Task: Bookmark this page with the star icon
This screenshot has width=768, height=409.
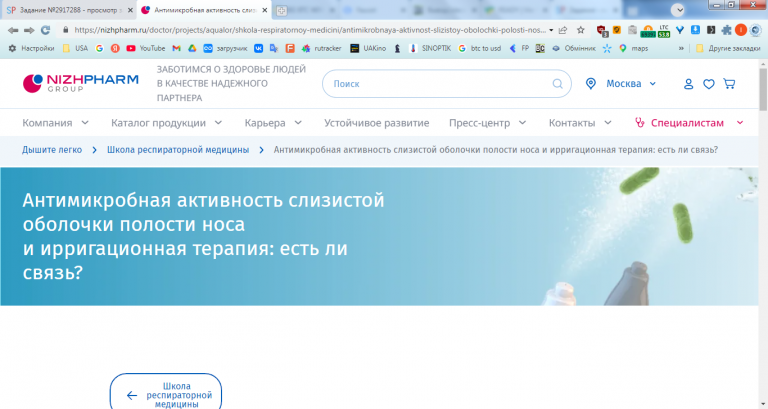Action: pyautogui.click(x=581, y=30)
